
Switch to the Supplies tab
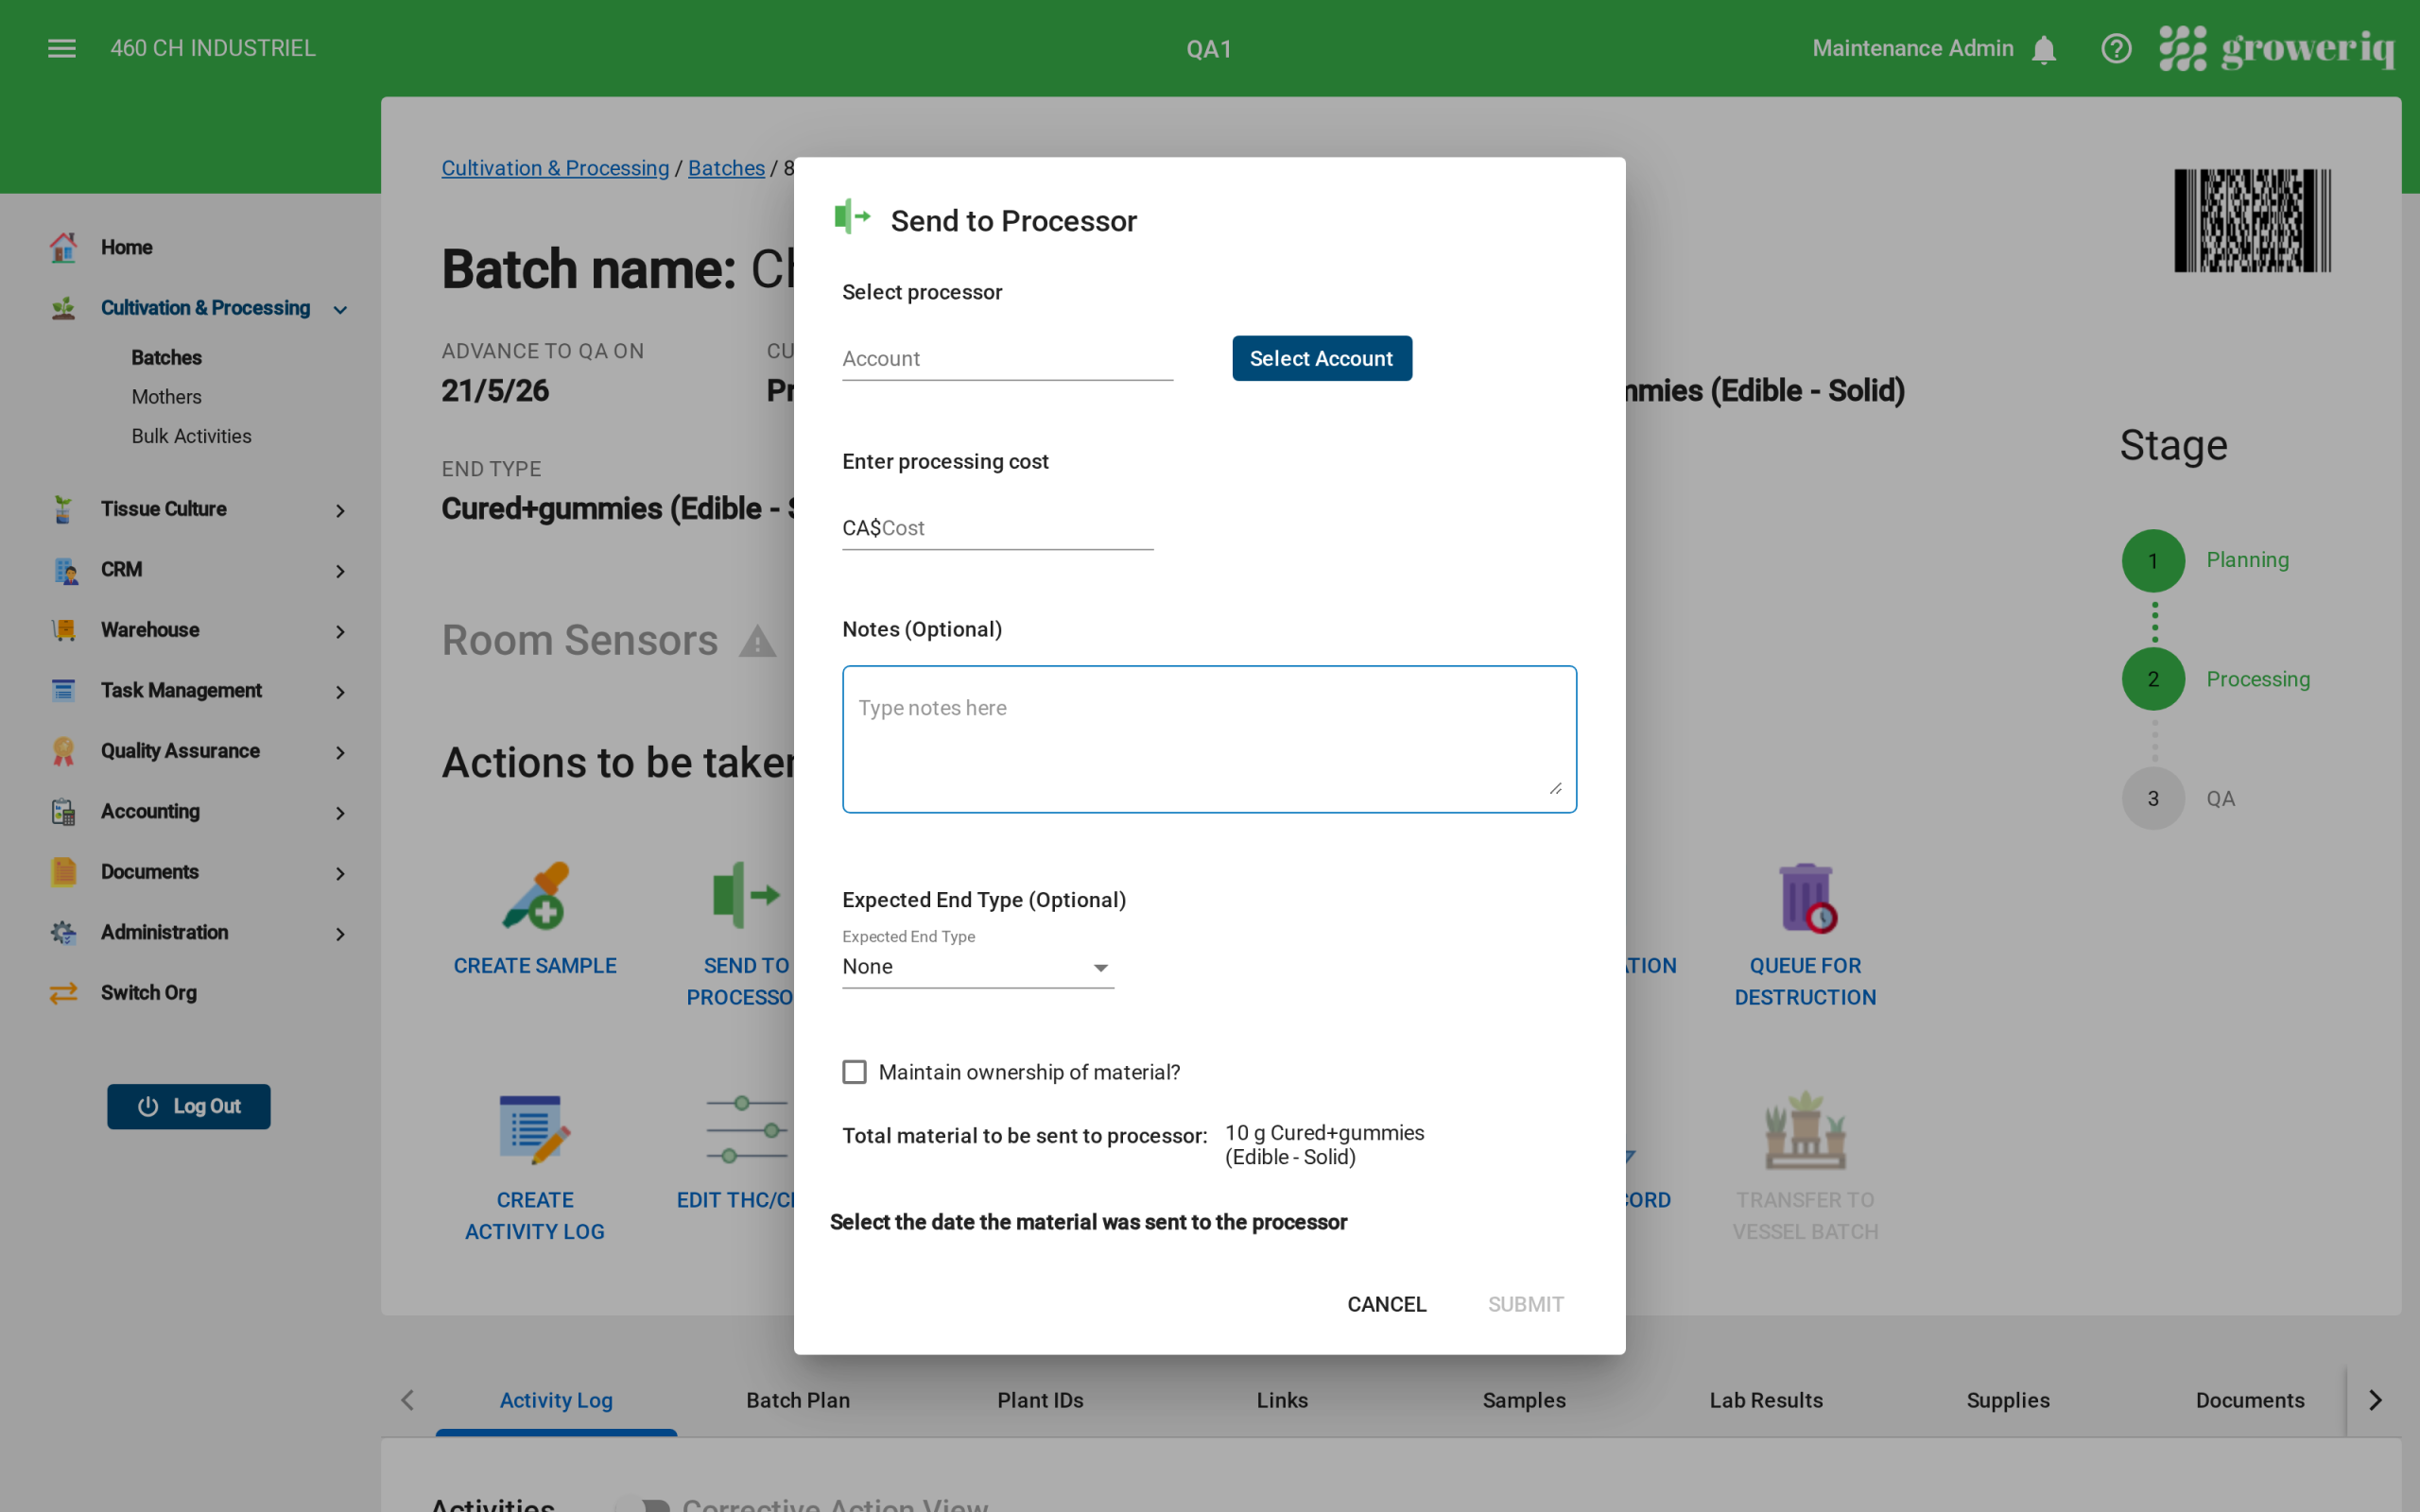coord(2008,1400)
